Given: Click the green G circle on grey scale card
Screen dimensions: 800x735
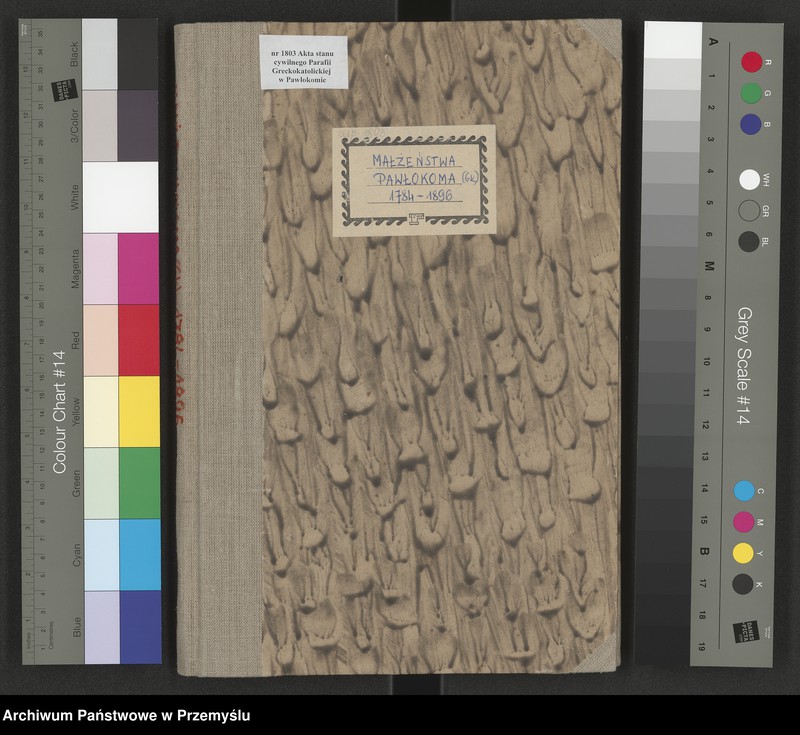Looking at the screenshot, I should click(750, 93).
